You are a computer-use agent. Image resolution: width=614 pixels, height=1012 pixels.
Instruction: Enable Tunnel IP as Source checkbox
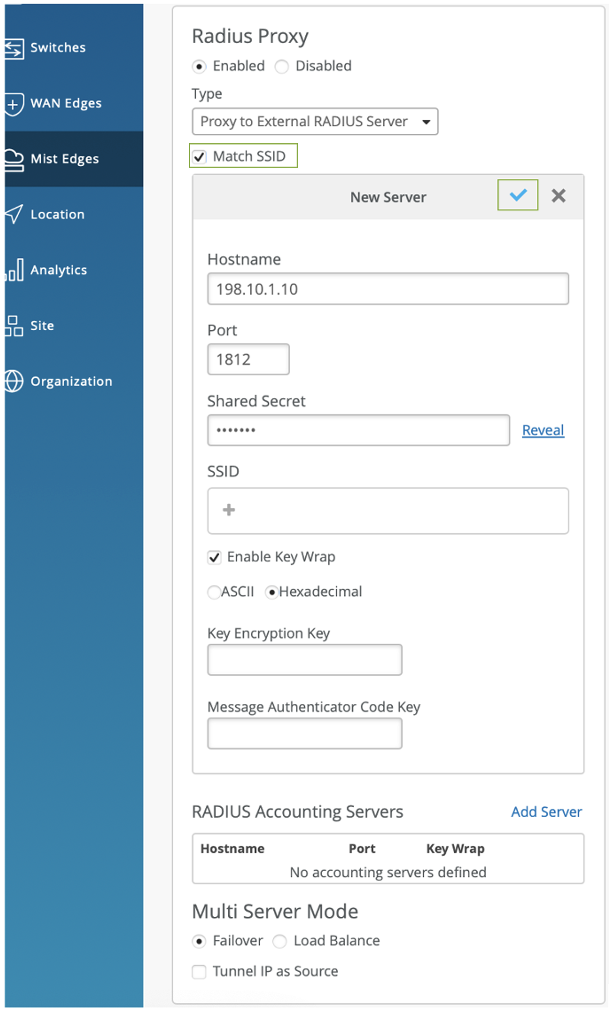[199, 971]
